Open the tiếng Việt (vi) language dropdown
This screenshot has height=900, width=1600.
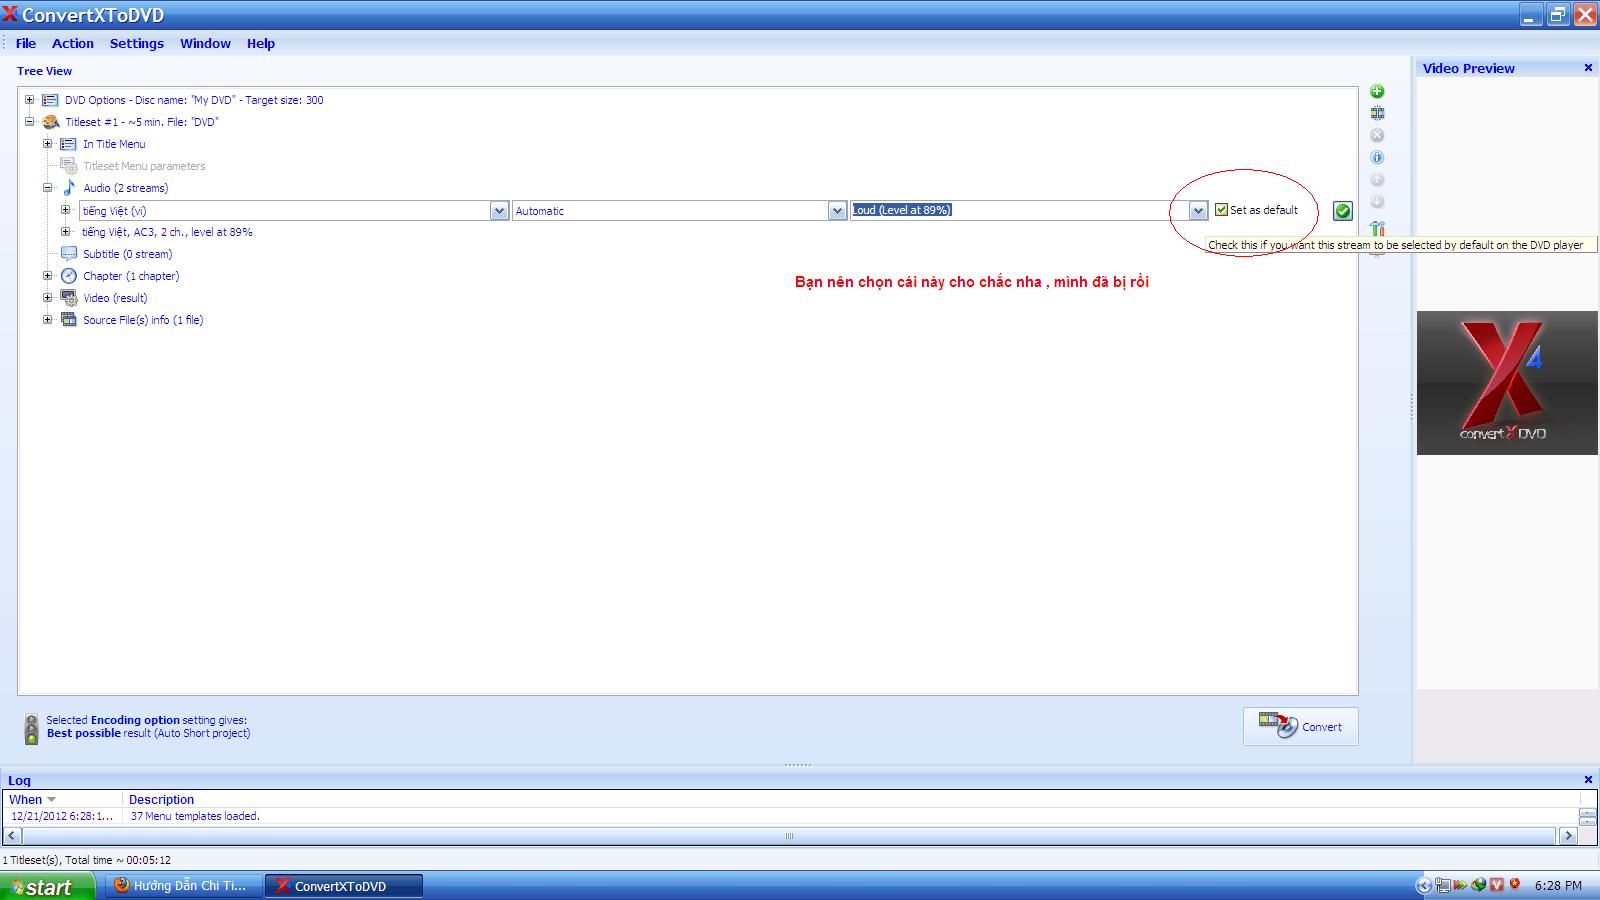499,211
